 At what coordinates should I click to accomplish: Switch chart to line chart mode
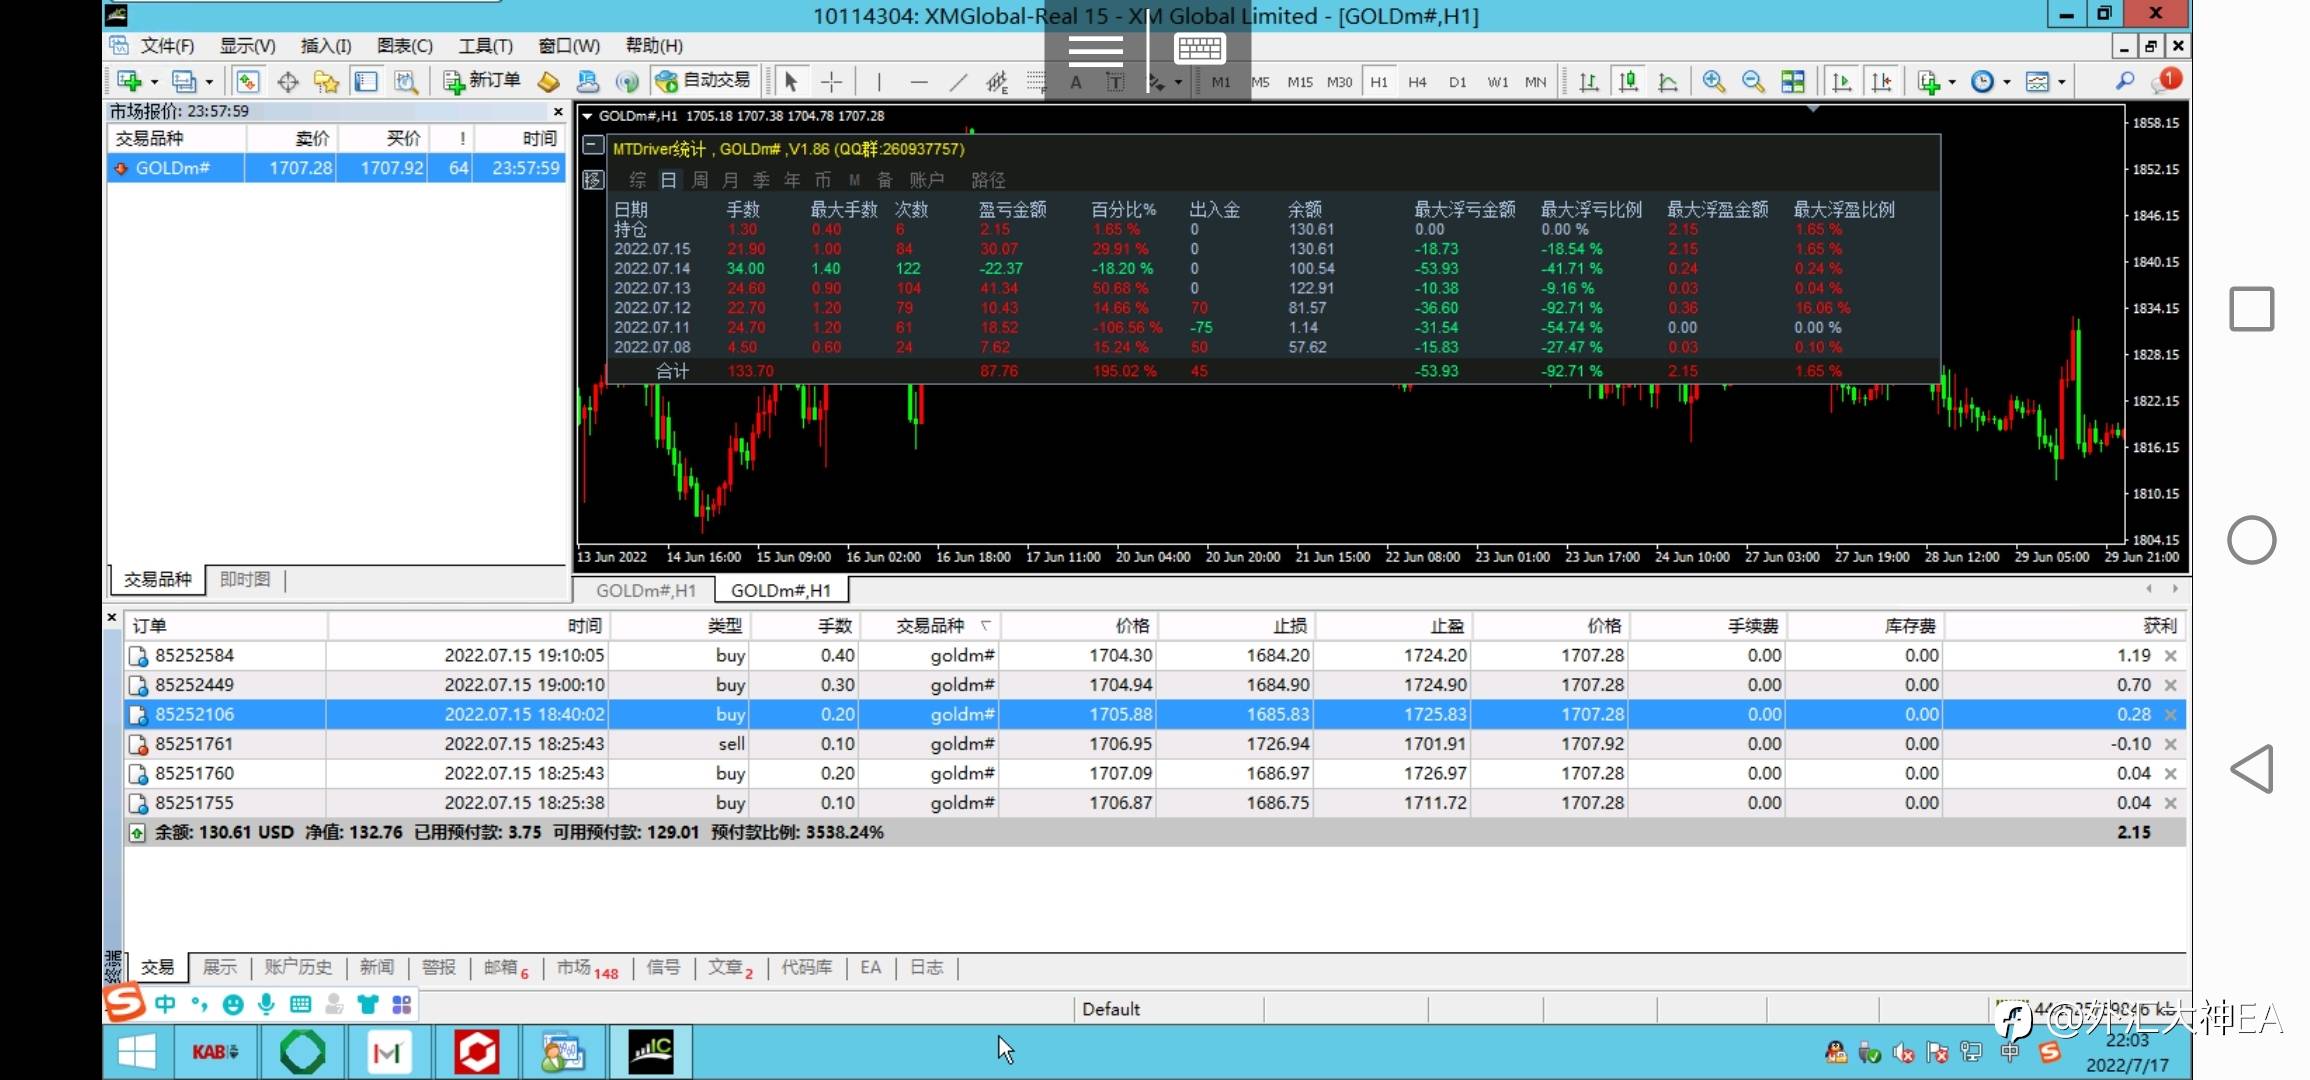(1667, 82)
